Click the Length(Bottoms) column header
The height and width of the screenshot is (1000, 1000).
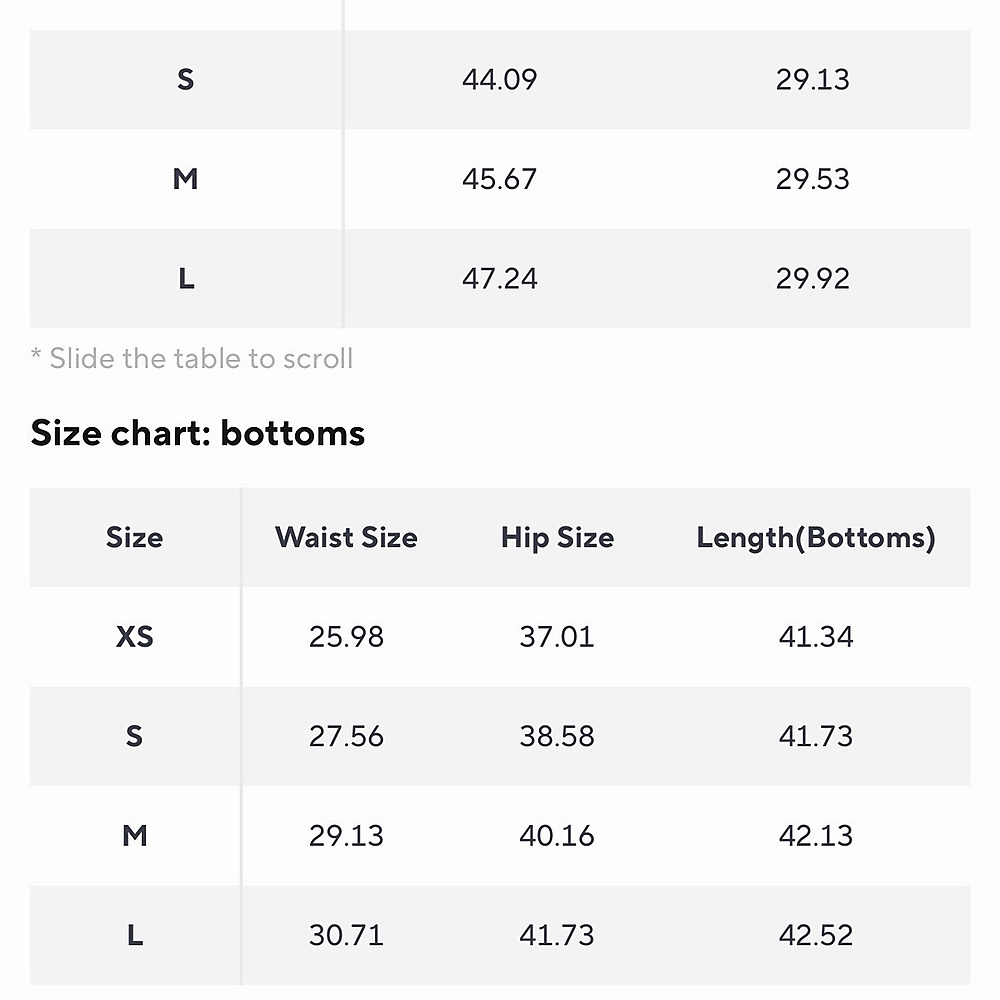pos(816,538)
